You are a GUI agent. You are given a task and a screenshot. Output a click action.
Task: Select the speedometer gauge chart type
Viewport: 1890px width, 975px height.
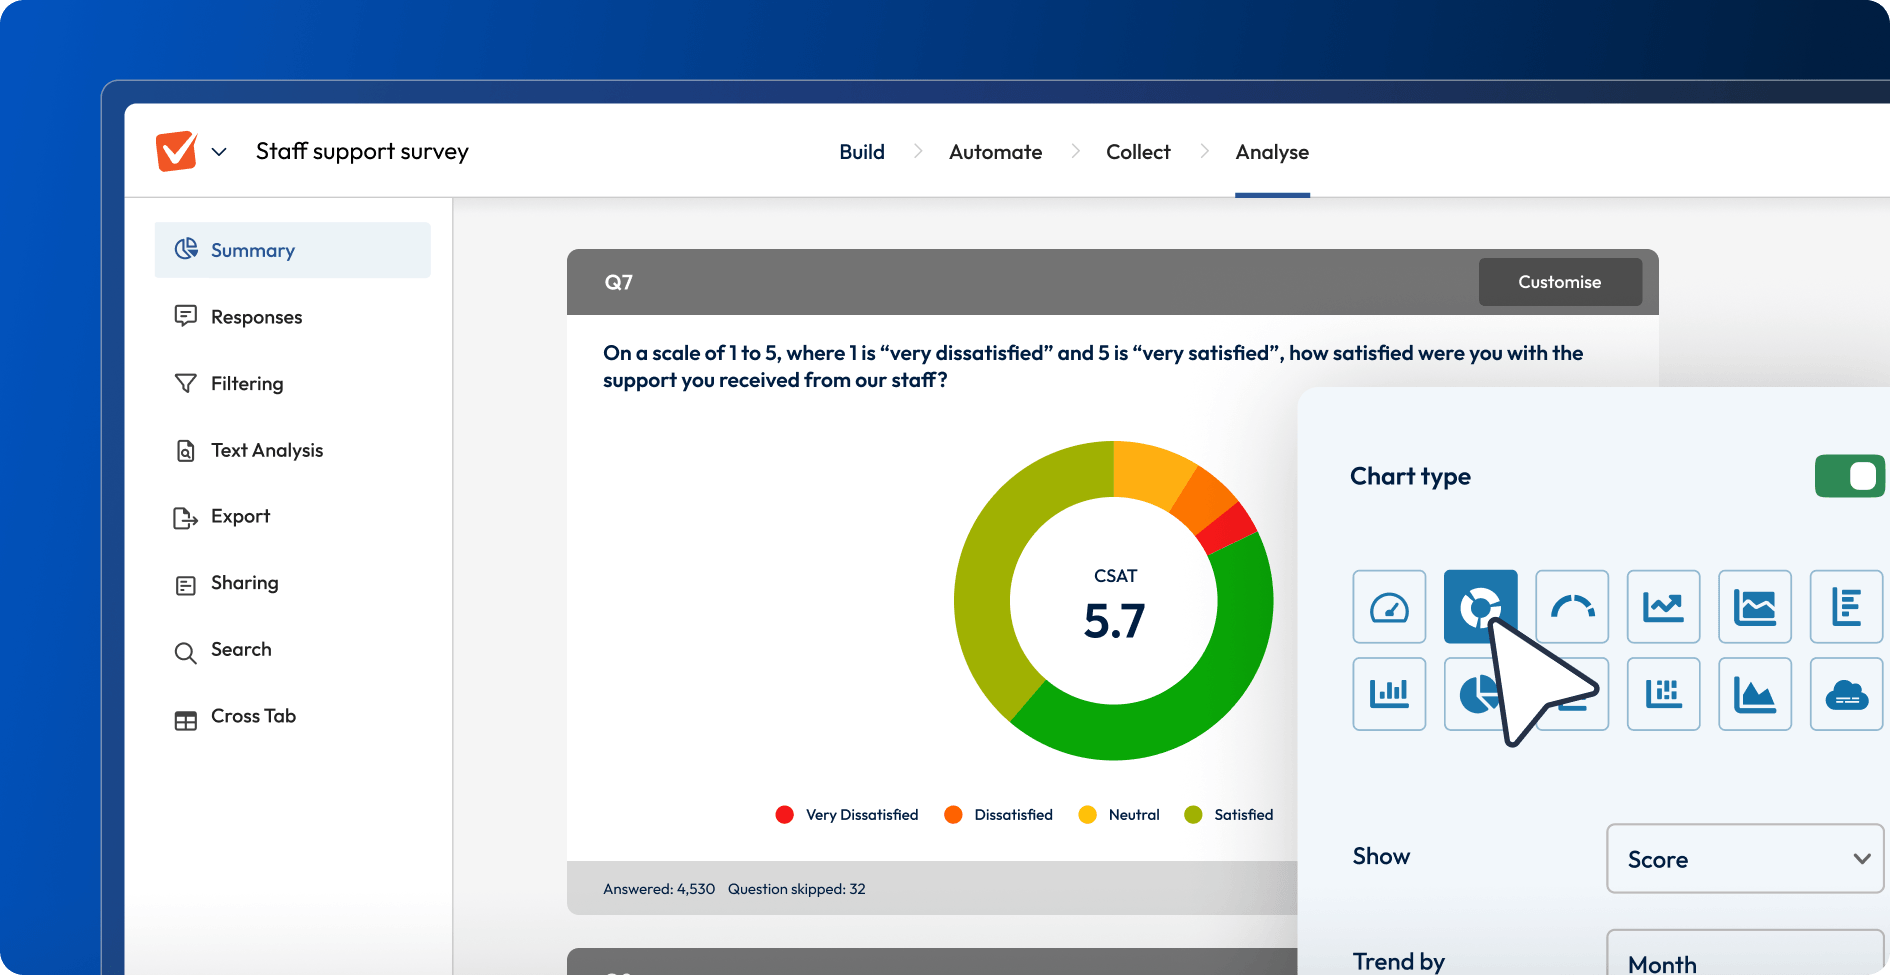[x=1389, y=607]
